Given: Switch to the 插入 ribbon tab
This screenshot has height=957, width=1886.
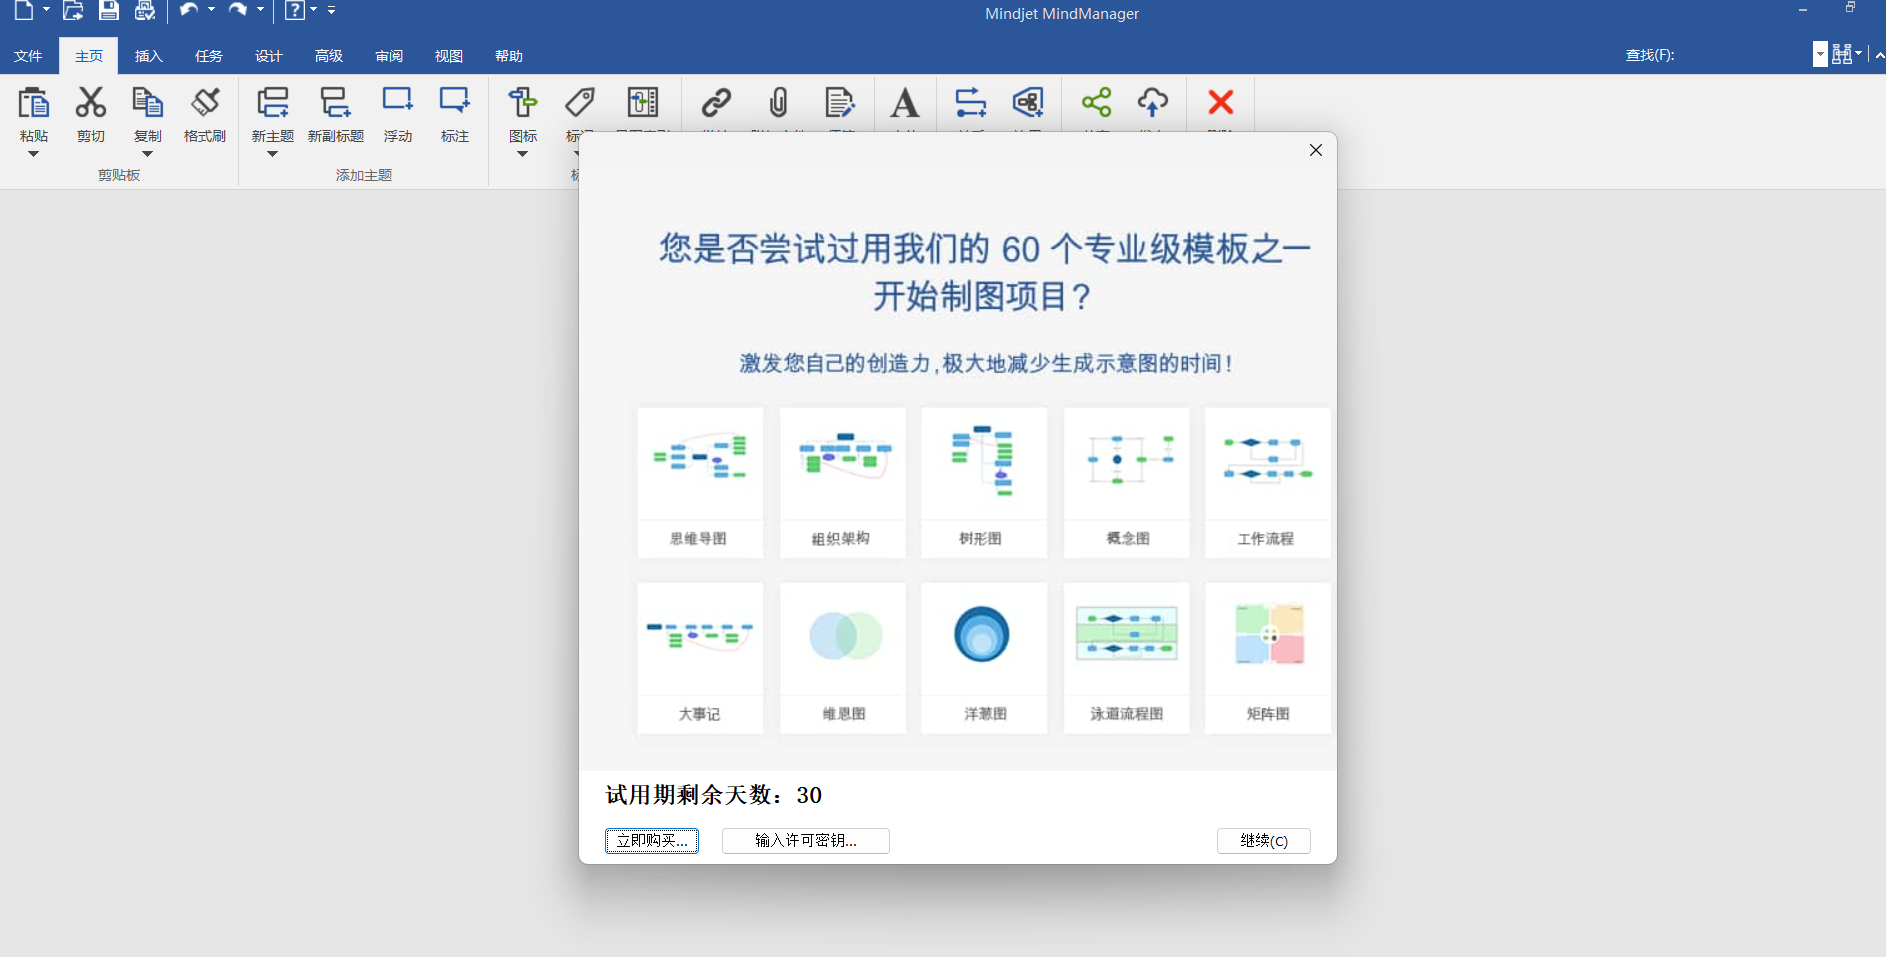Looking at the screenshot, I should (x=149, y=56).
